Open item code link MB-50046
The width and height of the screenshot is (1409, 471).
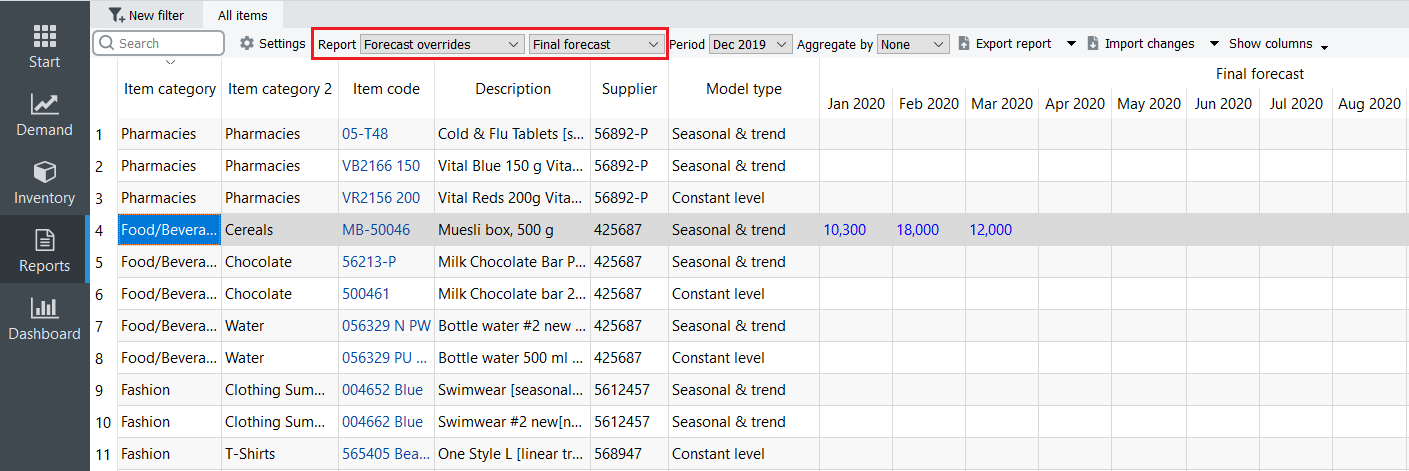click(376, 230)
